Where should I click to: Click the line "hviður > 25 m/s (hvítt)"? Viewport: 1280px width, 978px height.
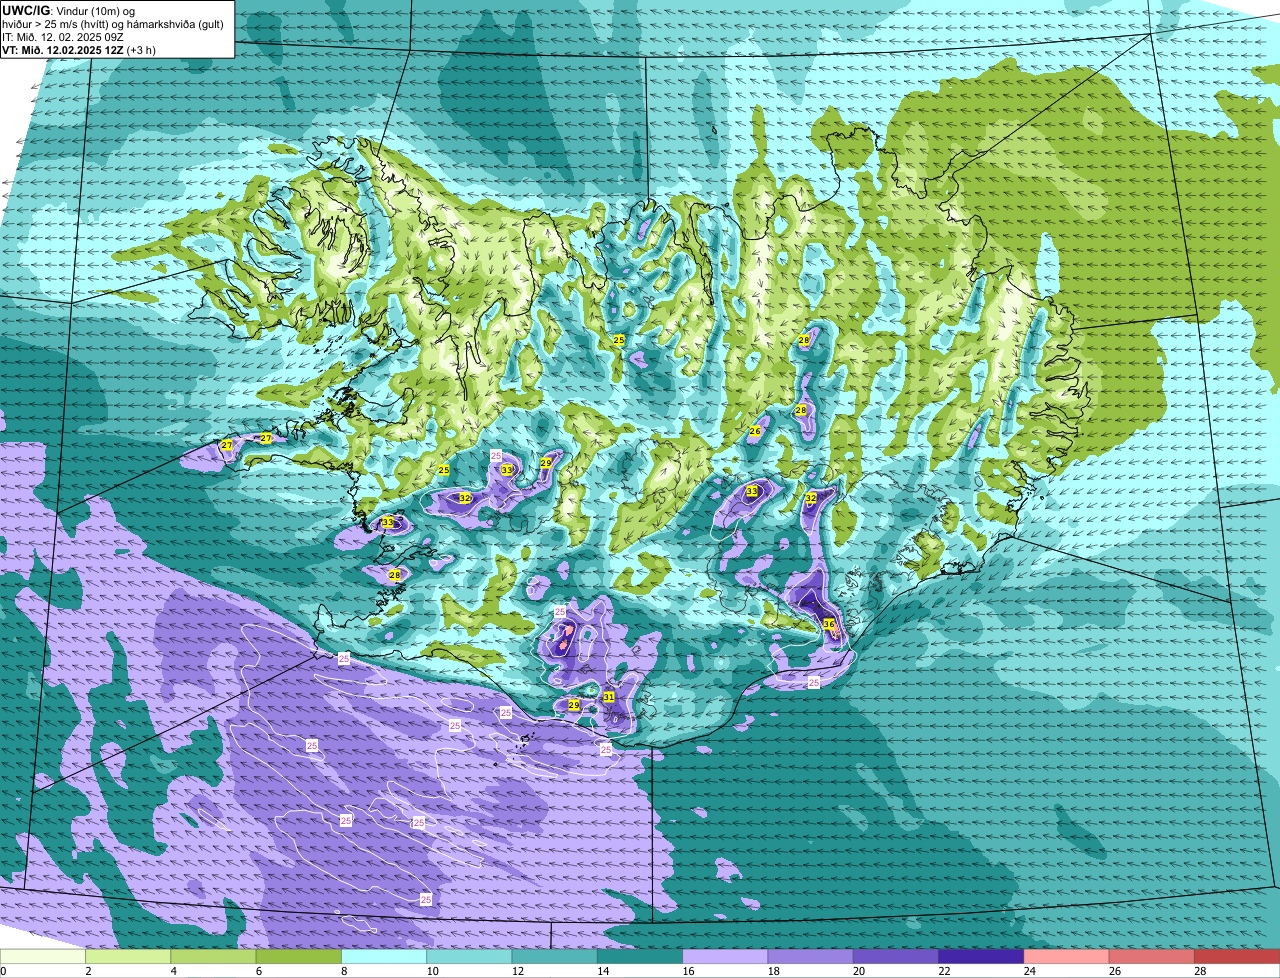61,24
